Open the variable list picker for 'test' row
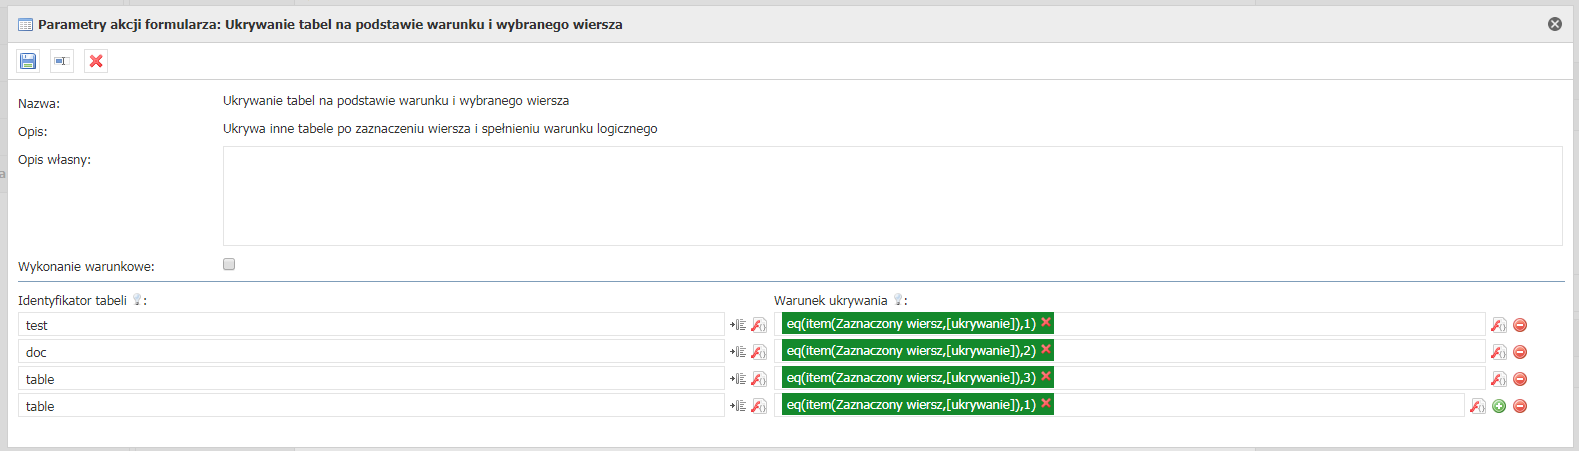 point(738,325)
